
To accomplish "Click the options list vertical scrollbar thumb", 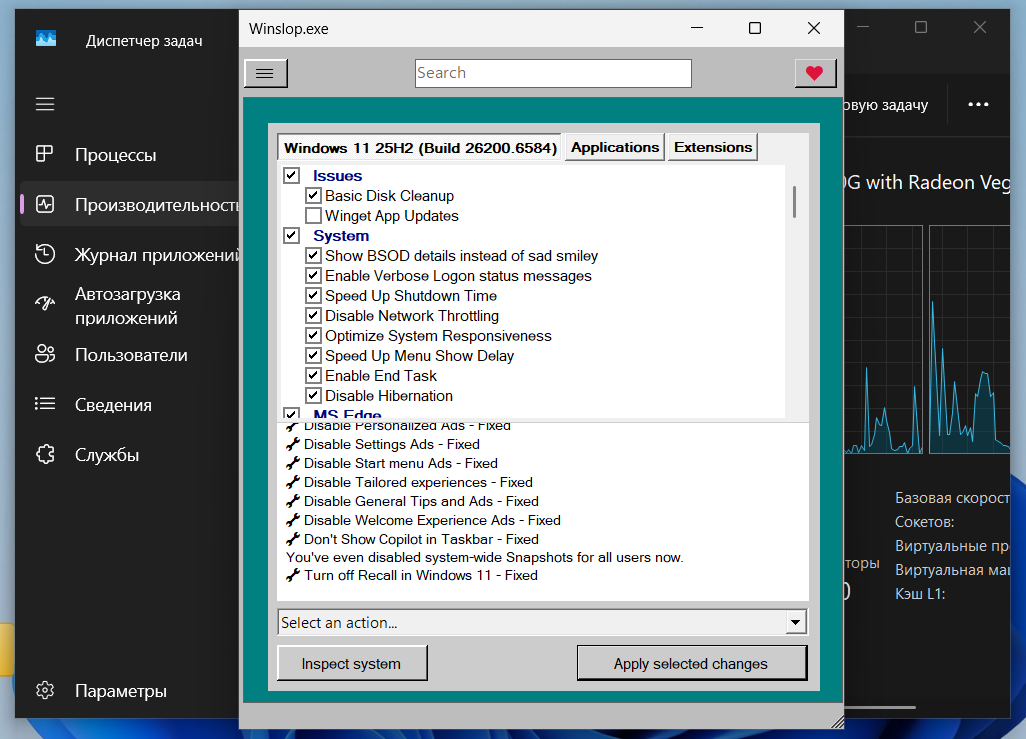I will [x=794, y=202].
